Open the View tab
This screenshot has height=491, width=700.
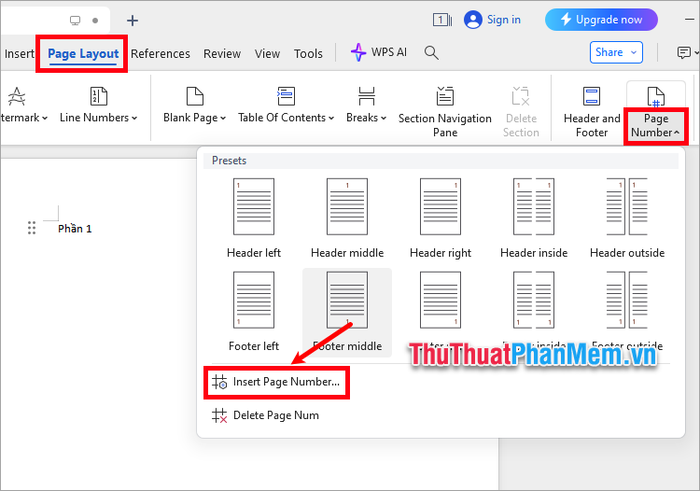point(267,54)
